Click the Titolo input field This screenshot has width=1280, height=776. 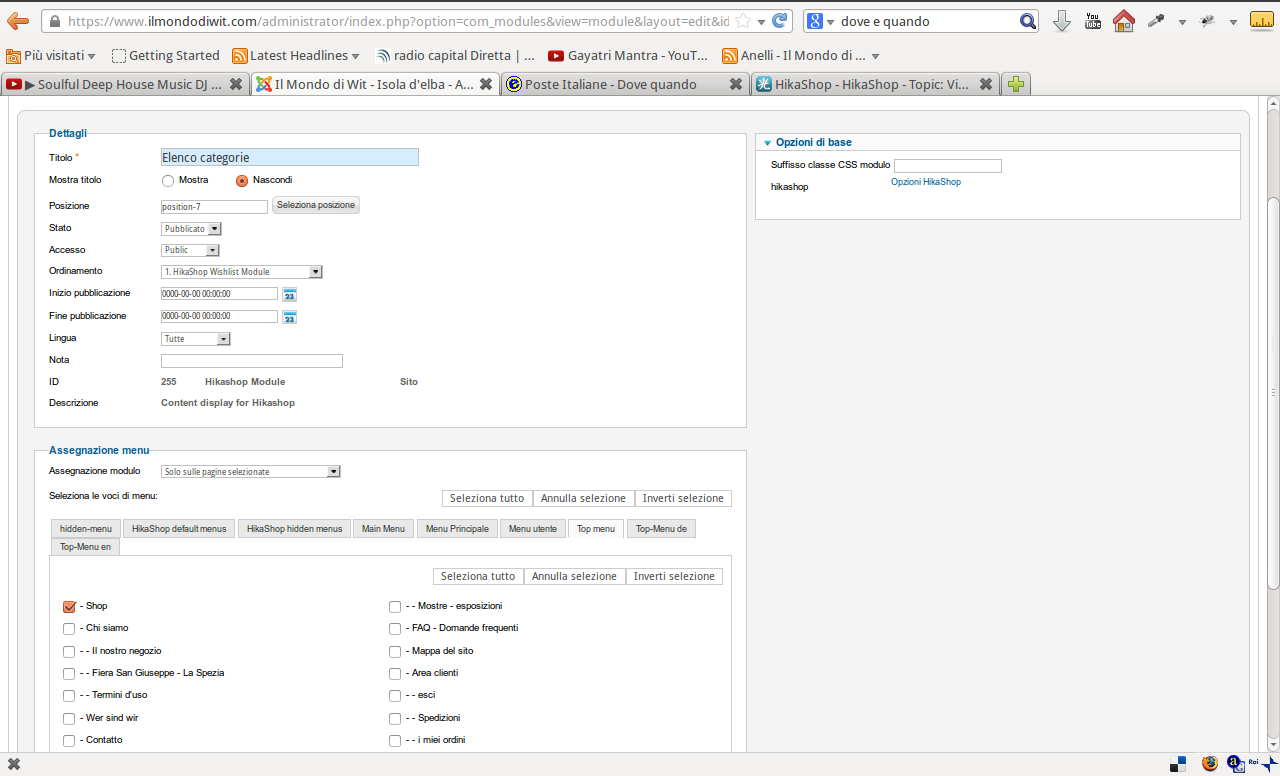[x=290, y=157]
